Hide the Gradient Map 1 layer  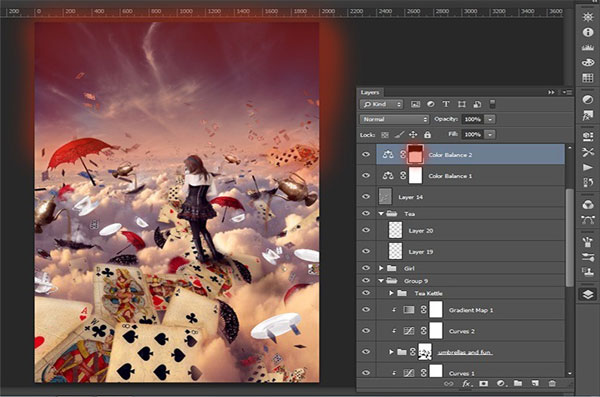(x=366, y=310)
